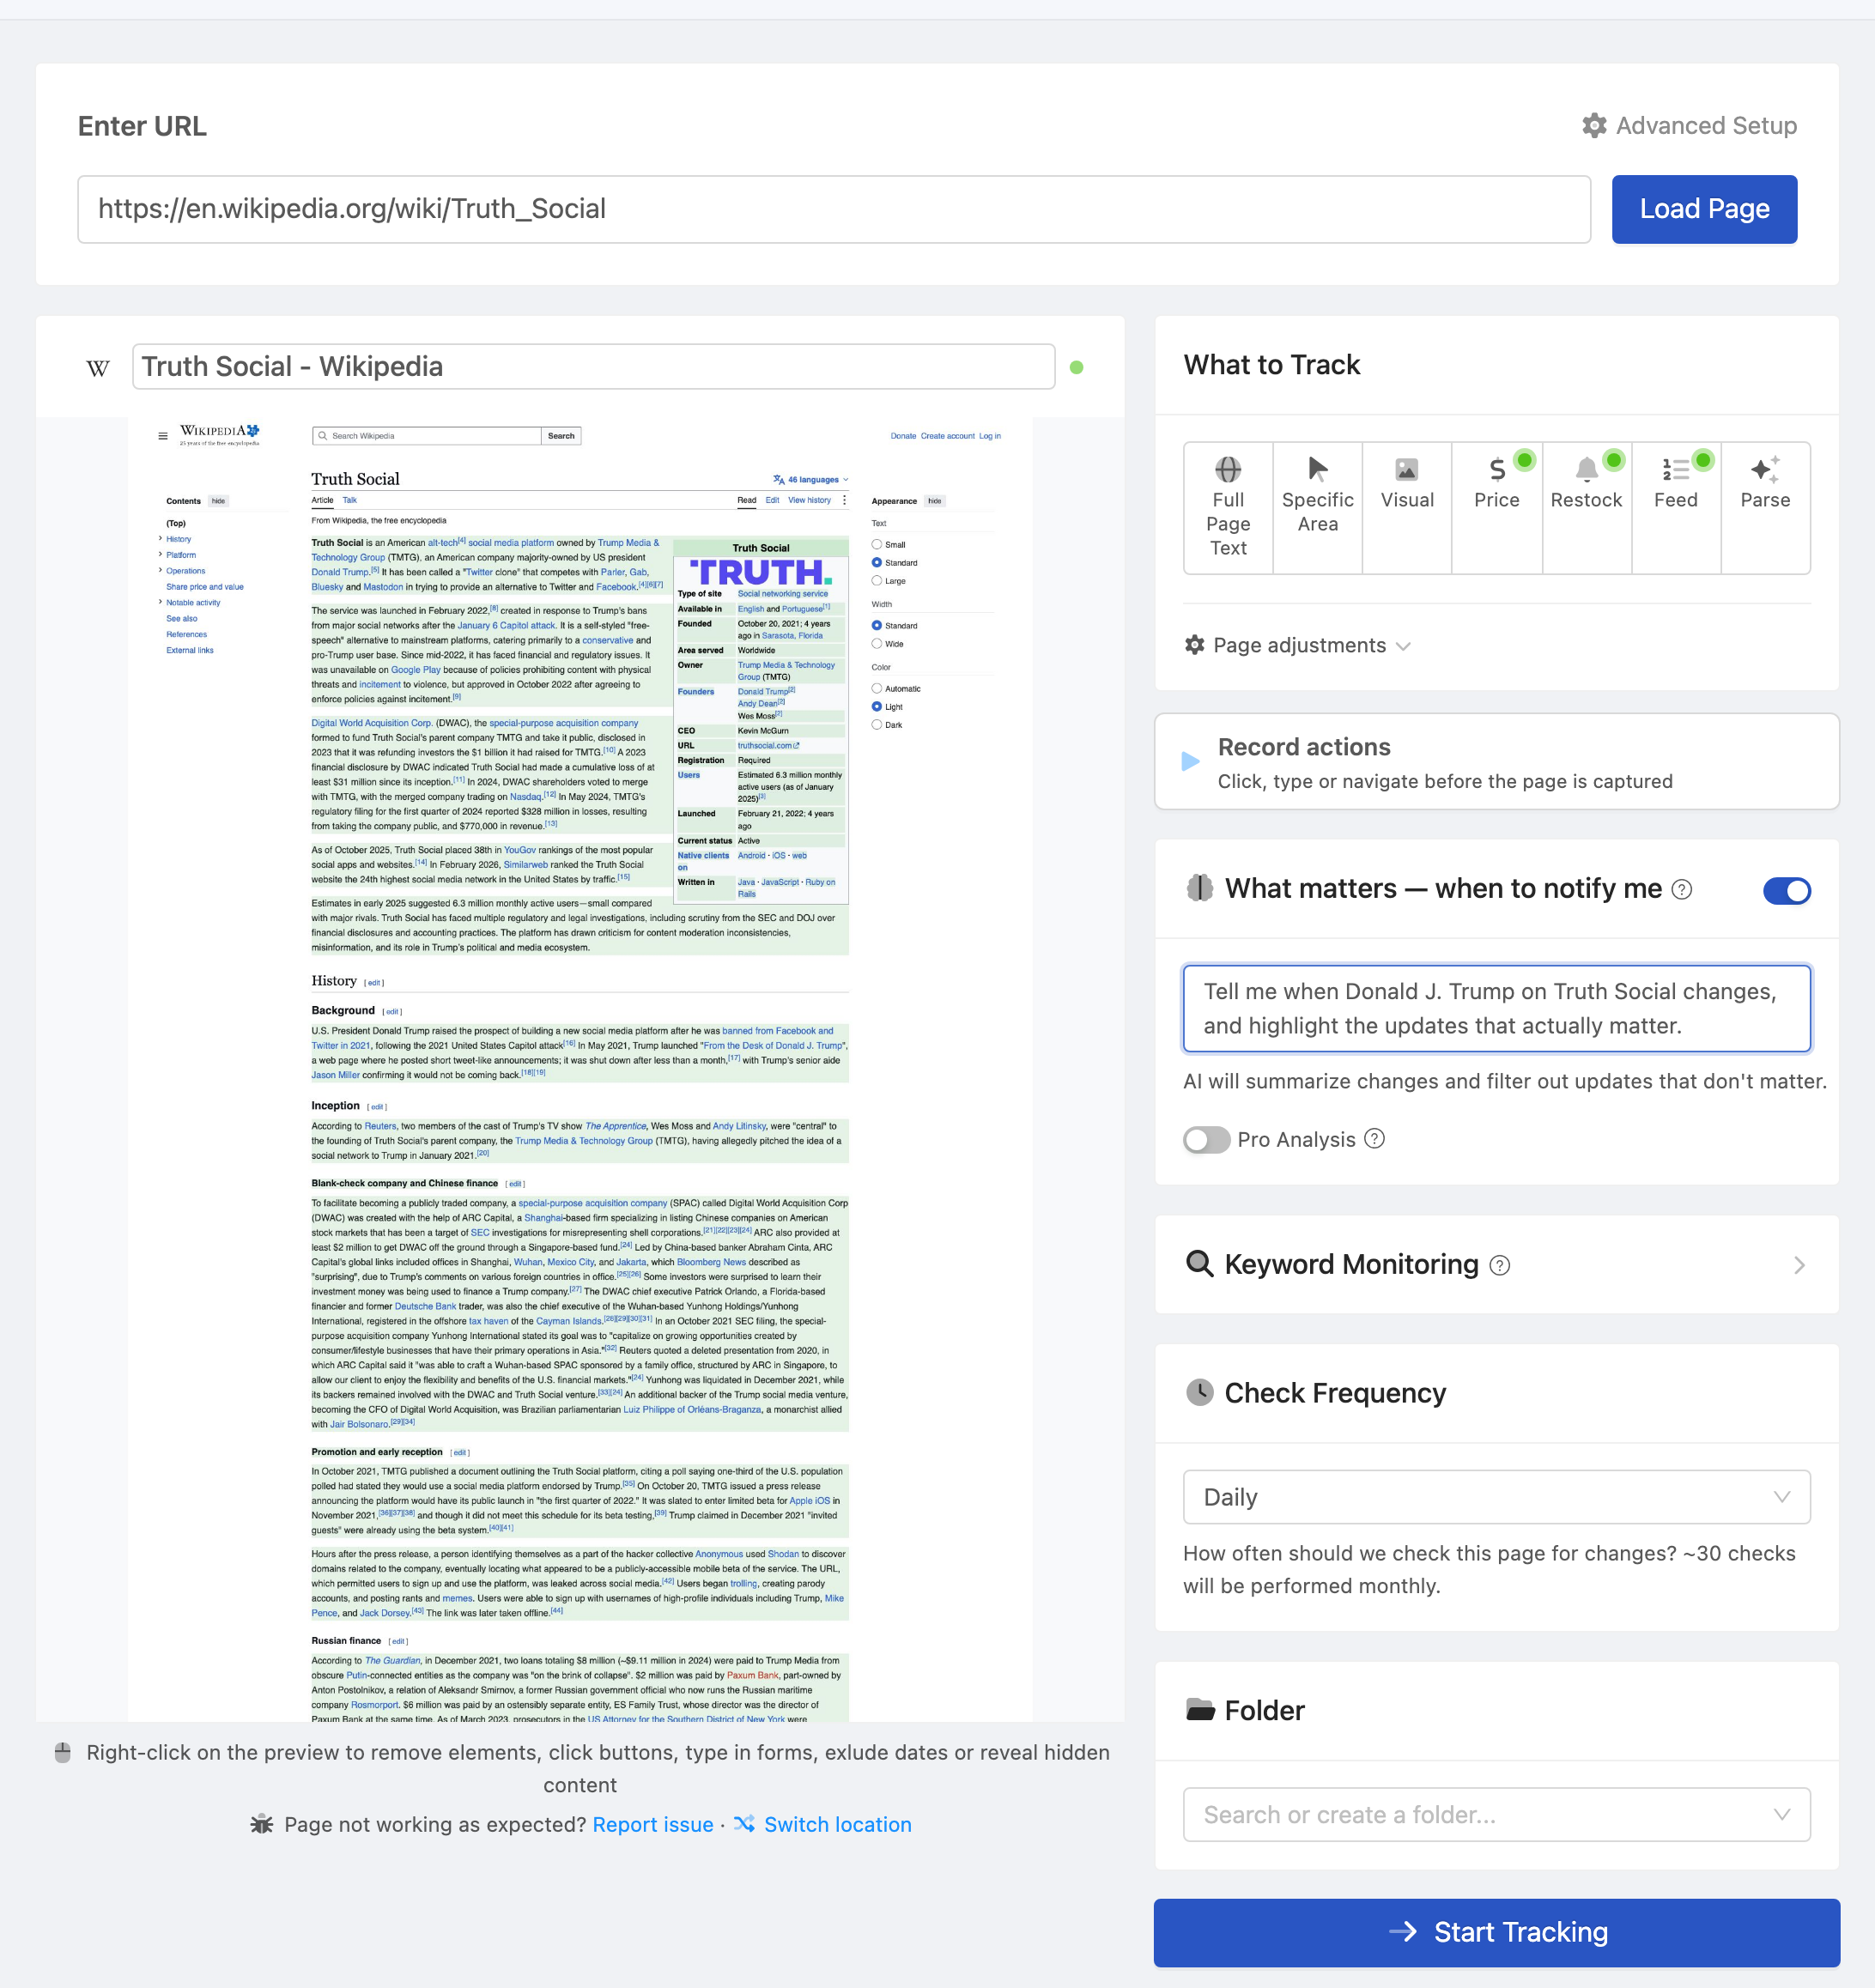Expand the History contents item
This screenshot has height=1988, width=1875.
pos(160,539)
